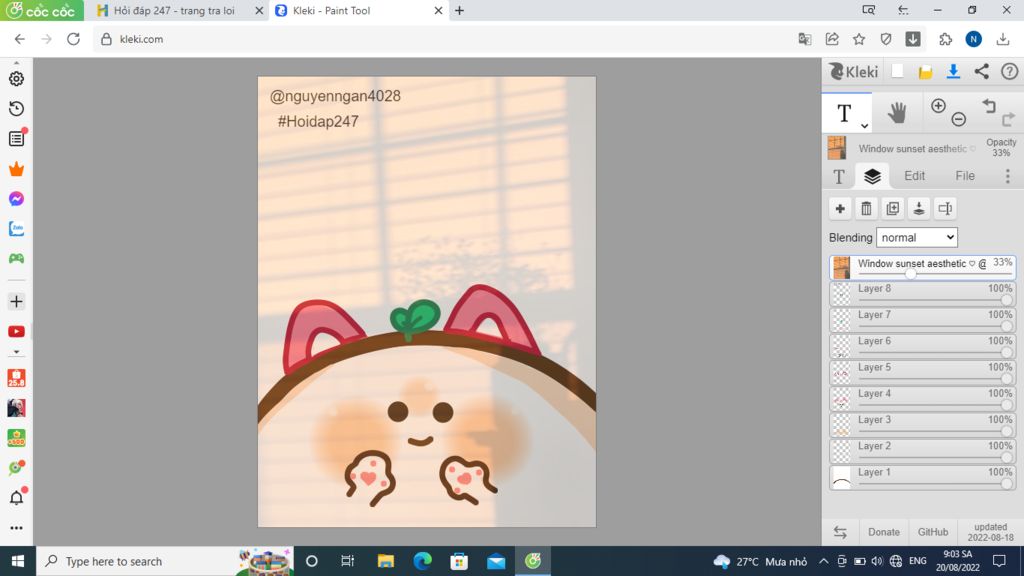Select the Text tool
Viewport: 1024px width, 576px height.
845,110
